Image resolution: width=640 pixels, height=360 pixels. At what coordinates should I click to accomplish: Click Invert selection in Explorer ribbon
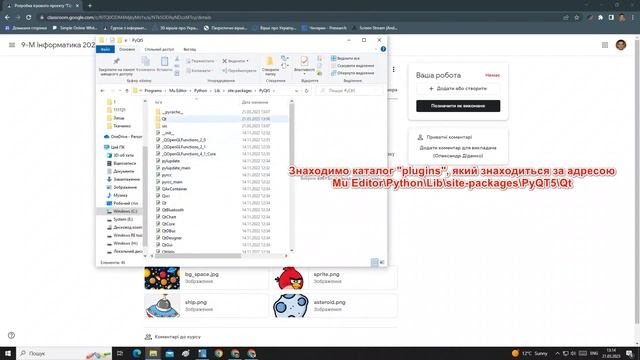[x=353, y=73]
